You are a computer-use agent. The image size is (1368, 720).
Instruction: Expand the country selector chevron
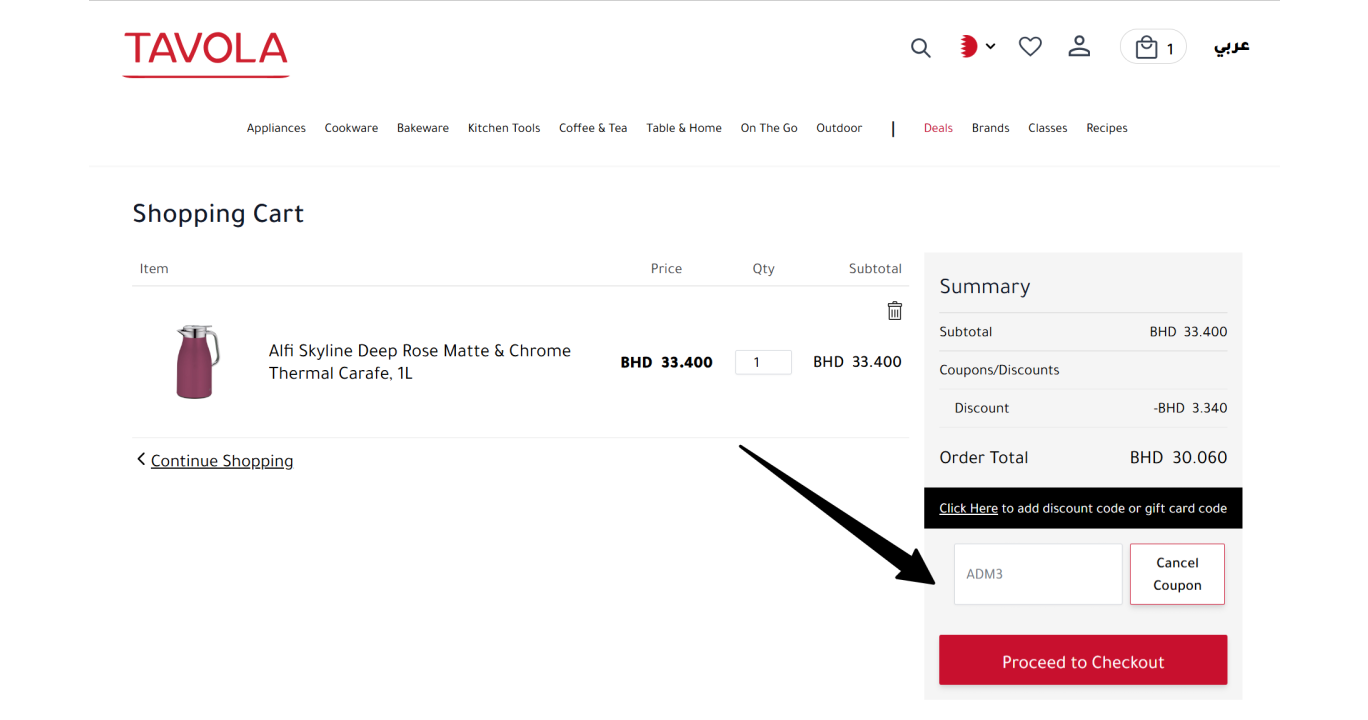pos(990,46)
